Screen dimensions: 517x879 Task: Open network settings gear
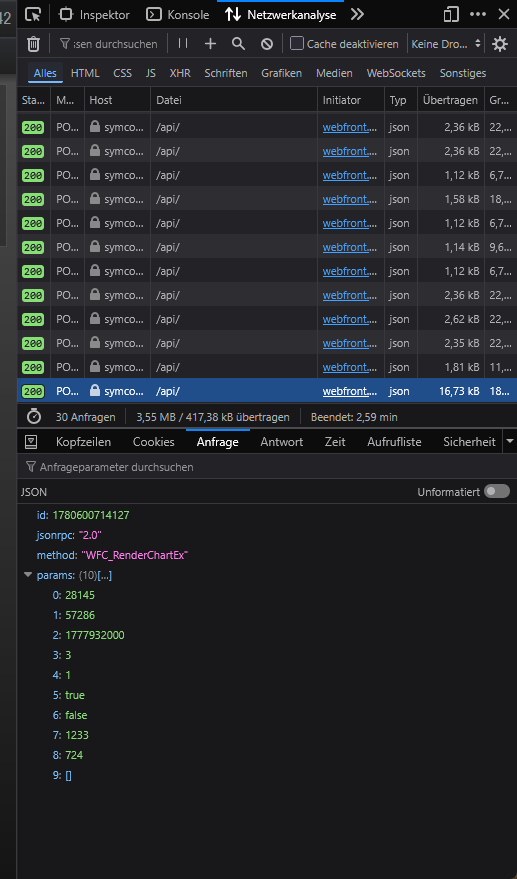coord(500,44)
